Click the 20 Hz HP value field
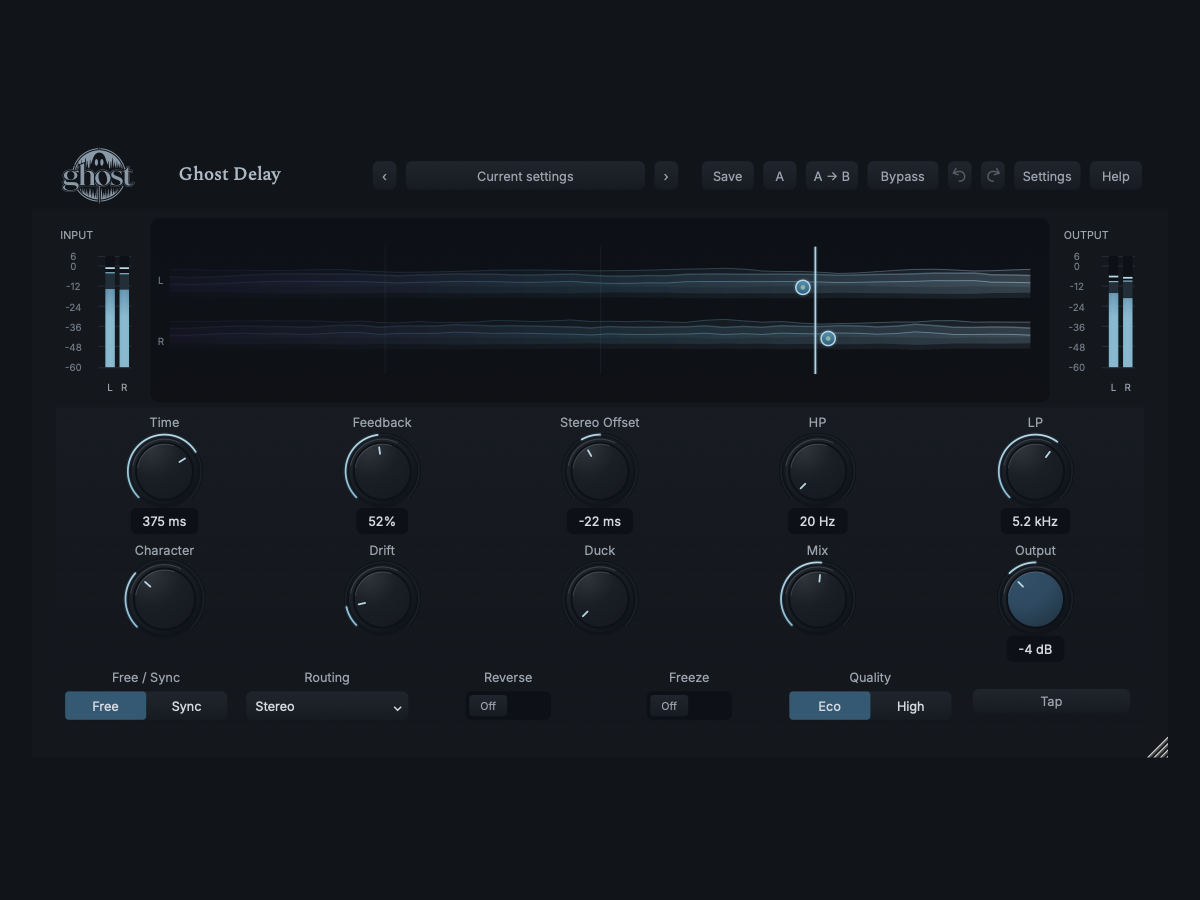This screenshot has height=900, width=1200. (x=818, y=521)
